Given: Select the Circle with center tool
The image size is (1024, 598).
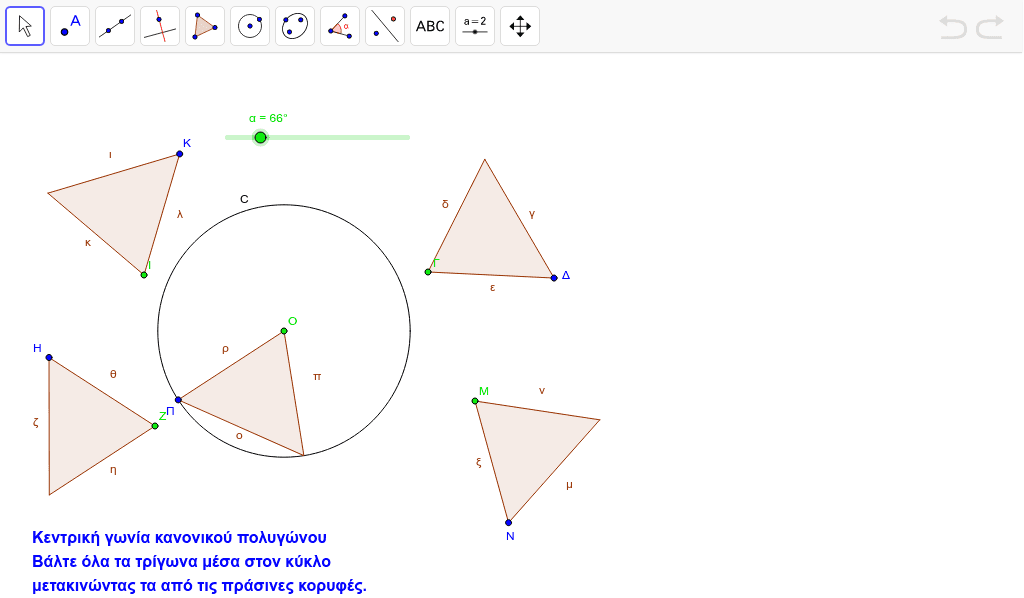Looking at the screenshot, I should coord(250,26).
